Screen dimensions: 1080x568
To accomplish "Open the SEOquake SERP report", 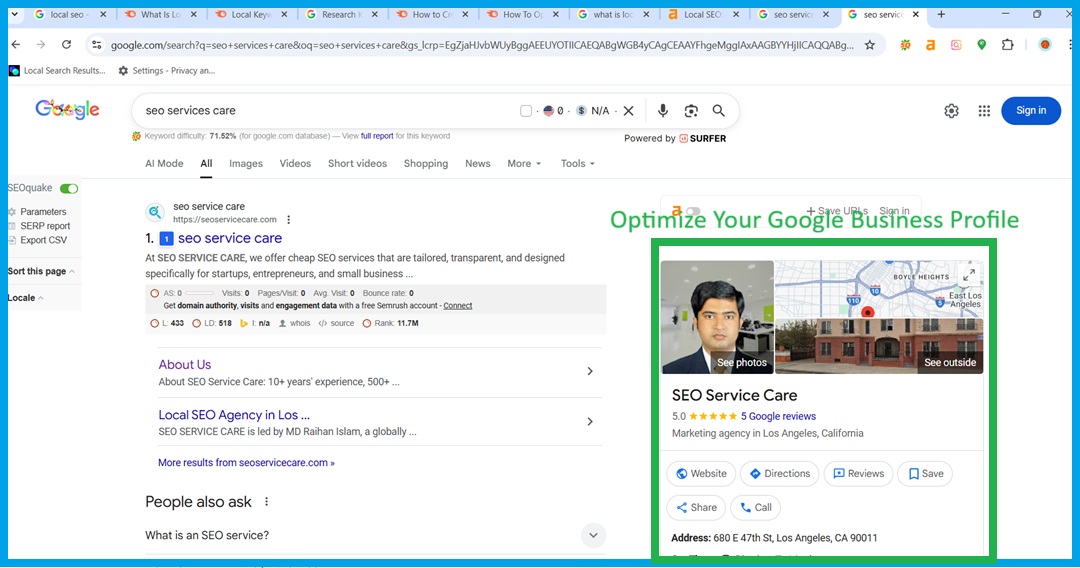I will coord(45,226).
